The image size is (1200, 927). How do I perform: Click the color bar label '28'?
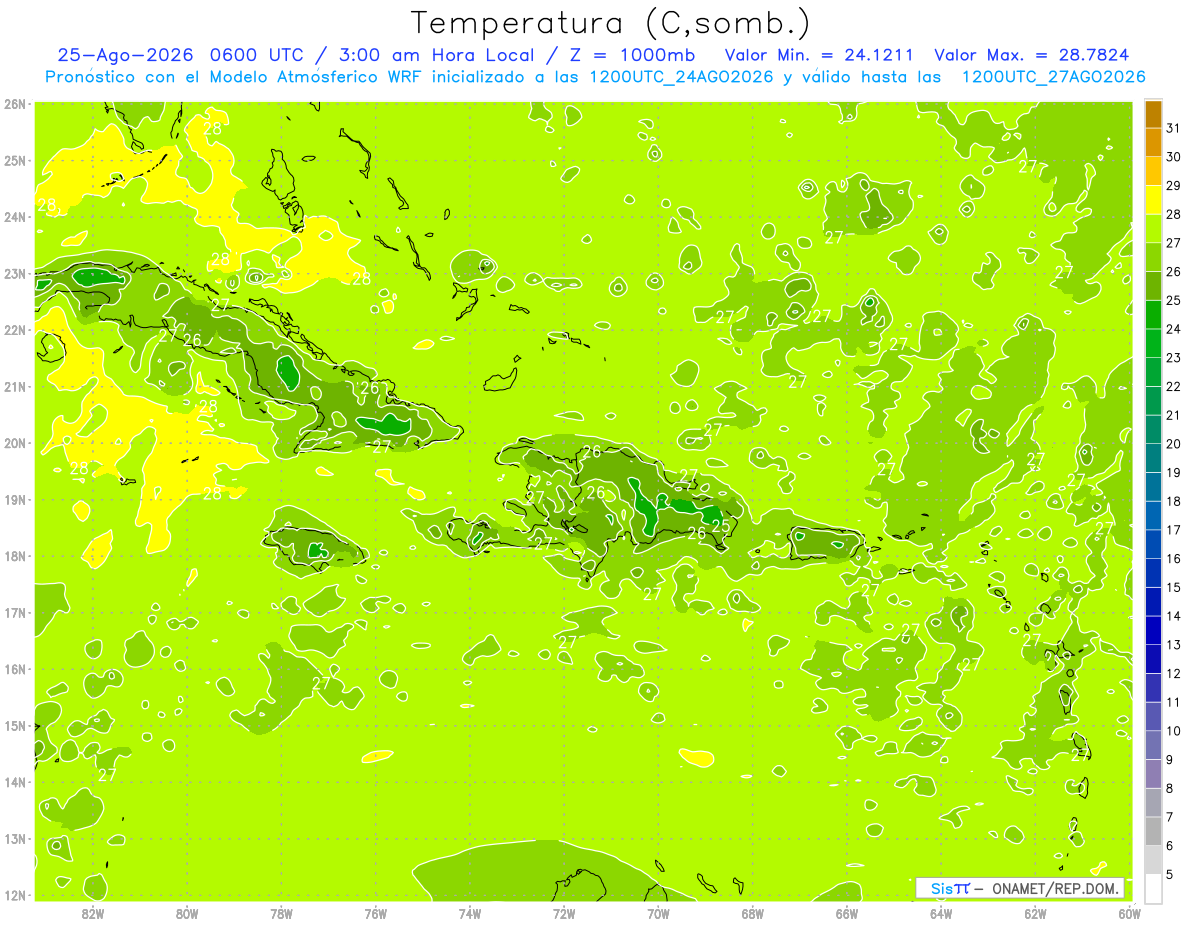pyautogui.click(x=1174, y=214)
